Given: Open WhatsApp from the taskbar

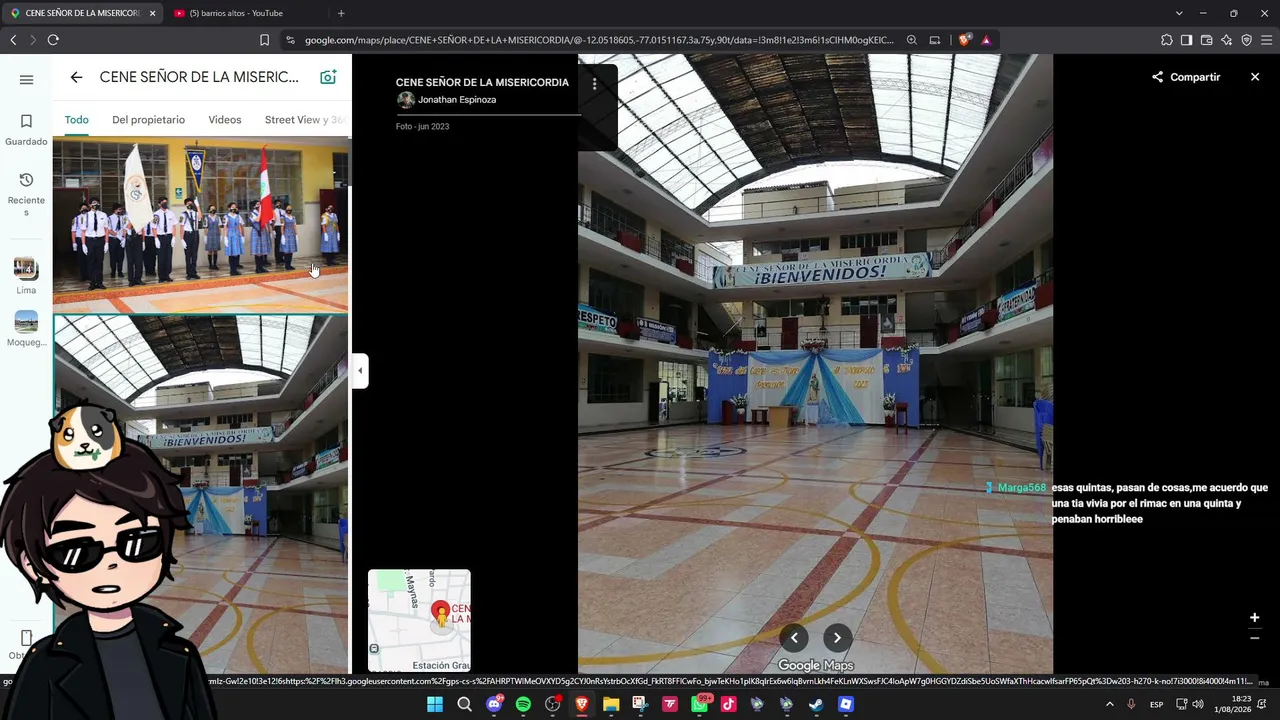Looking at the screenshot, I should click(700, 704).
